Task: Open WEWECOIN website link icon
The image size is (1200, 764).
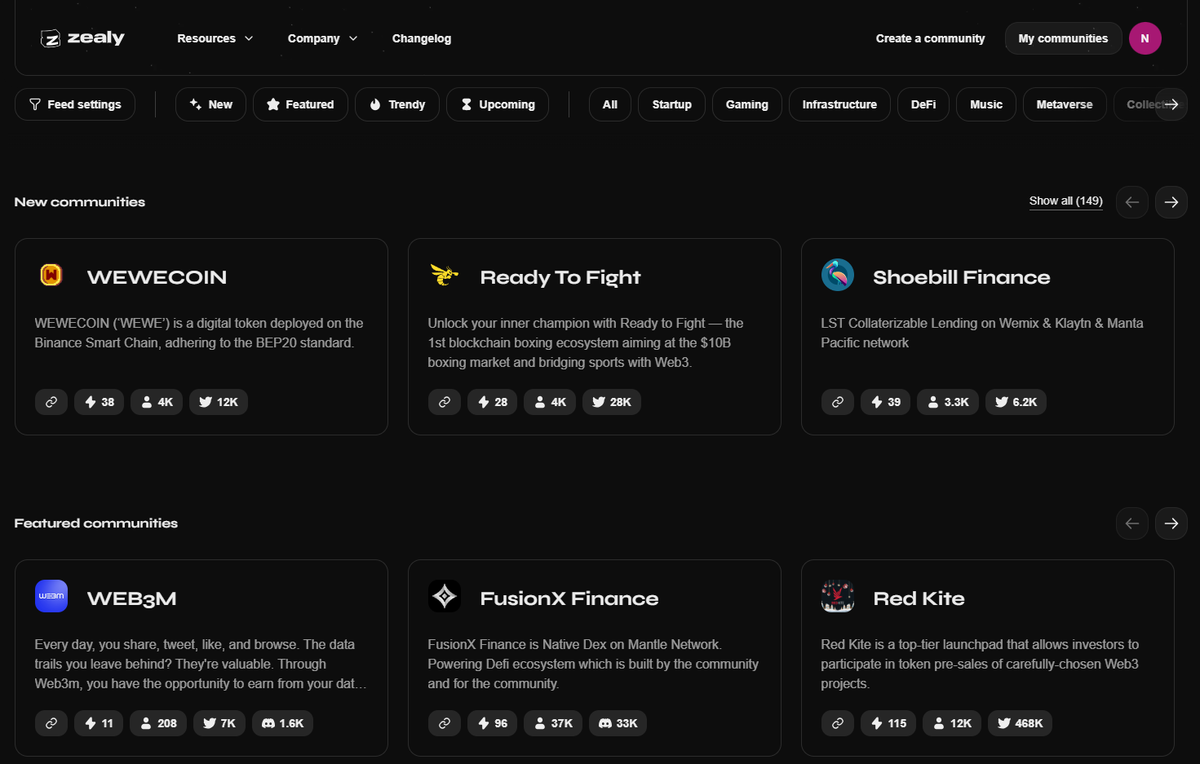Action: pos(51,402)
